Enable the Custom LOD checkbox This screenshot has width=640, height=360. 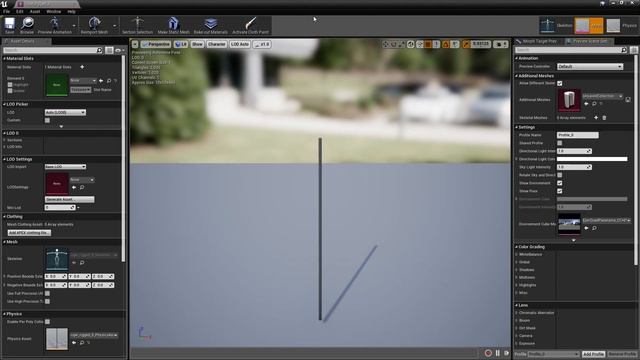47,120
